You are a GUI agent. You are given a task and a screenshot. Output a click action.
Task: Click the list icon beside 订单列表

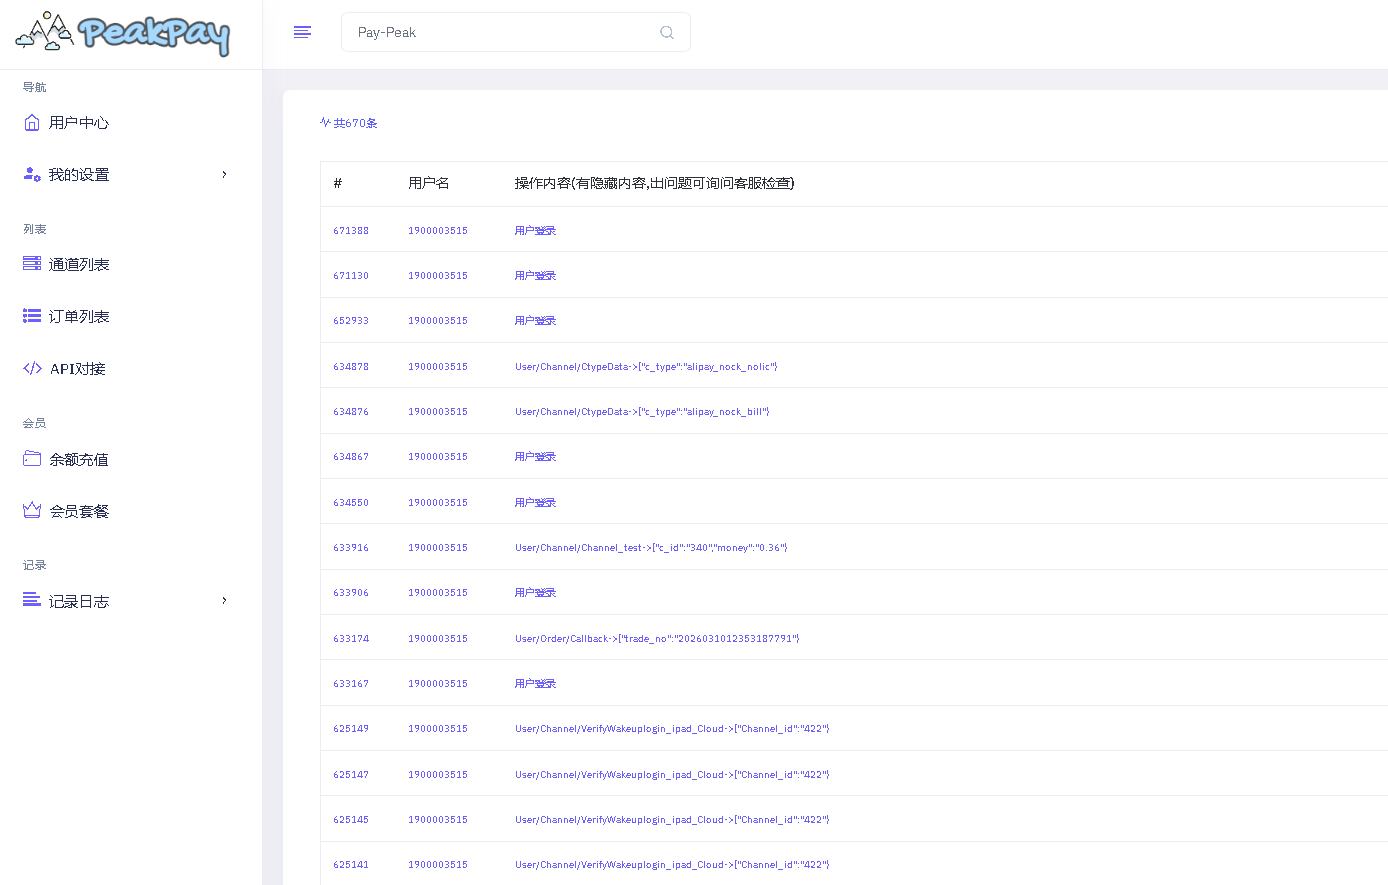[x=32, y=316]
